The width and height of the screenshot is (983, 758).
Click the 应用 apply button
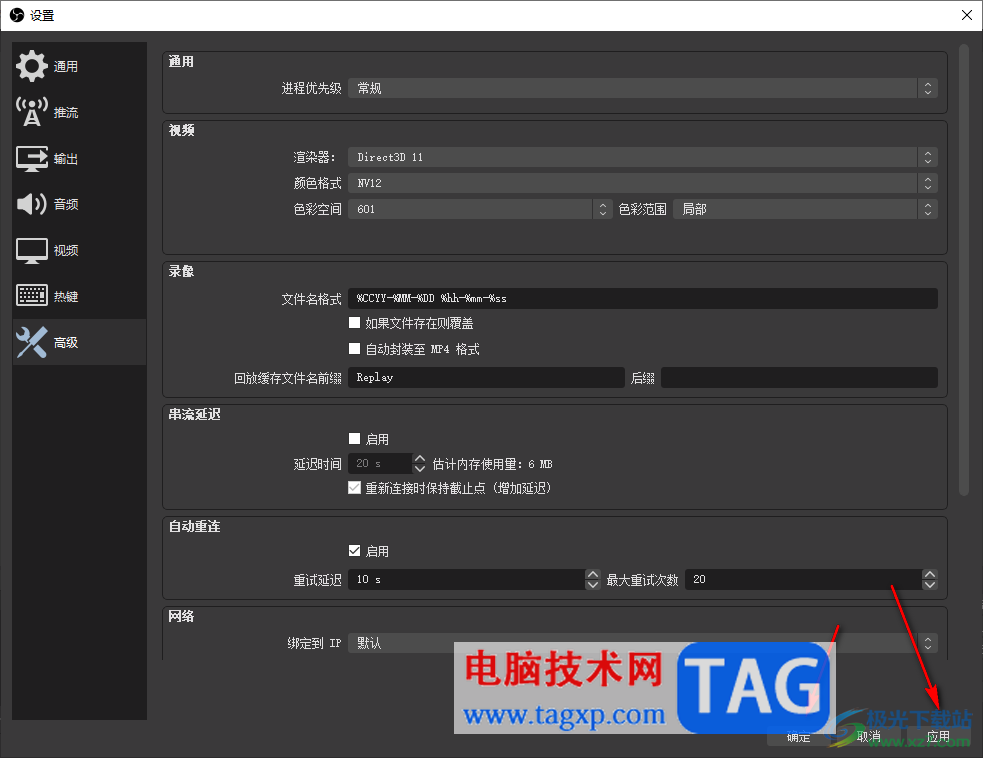[938, 736]
